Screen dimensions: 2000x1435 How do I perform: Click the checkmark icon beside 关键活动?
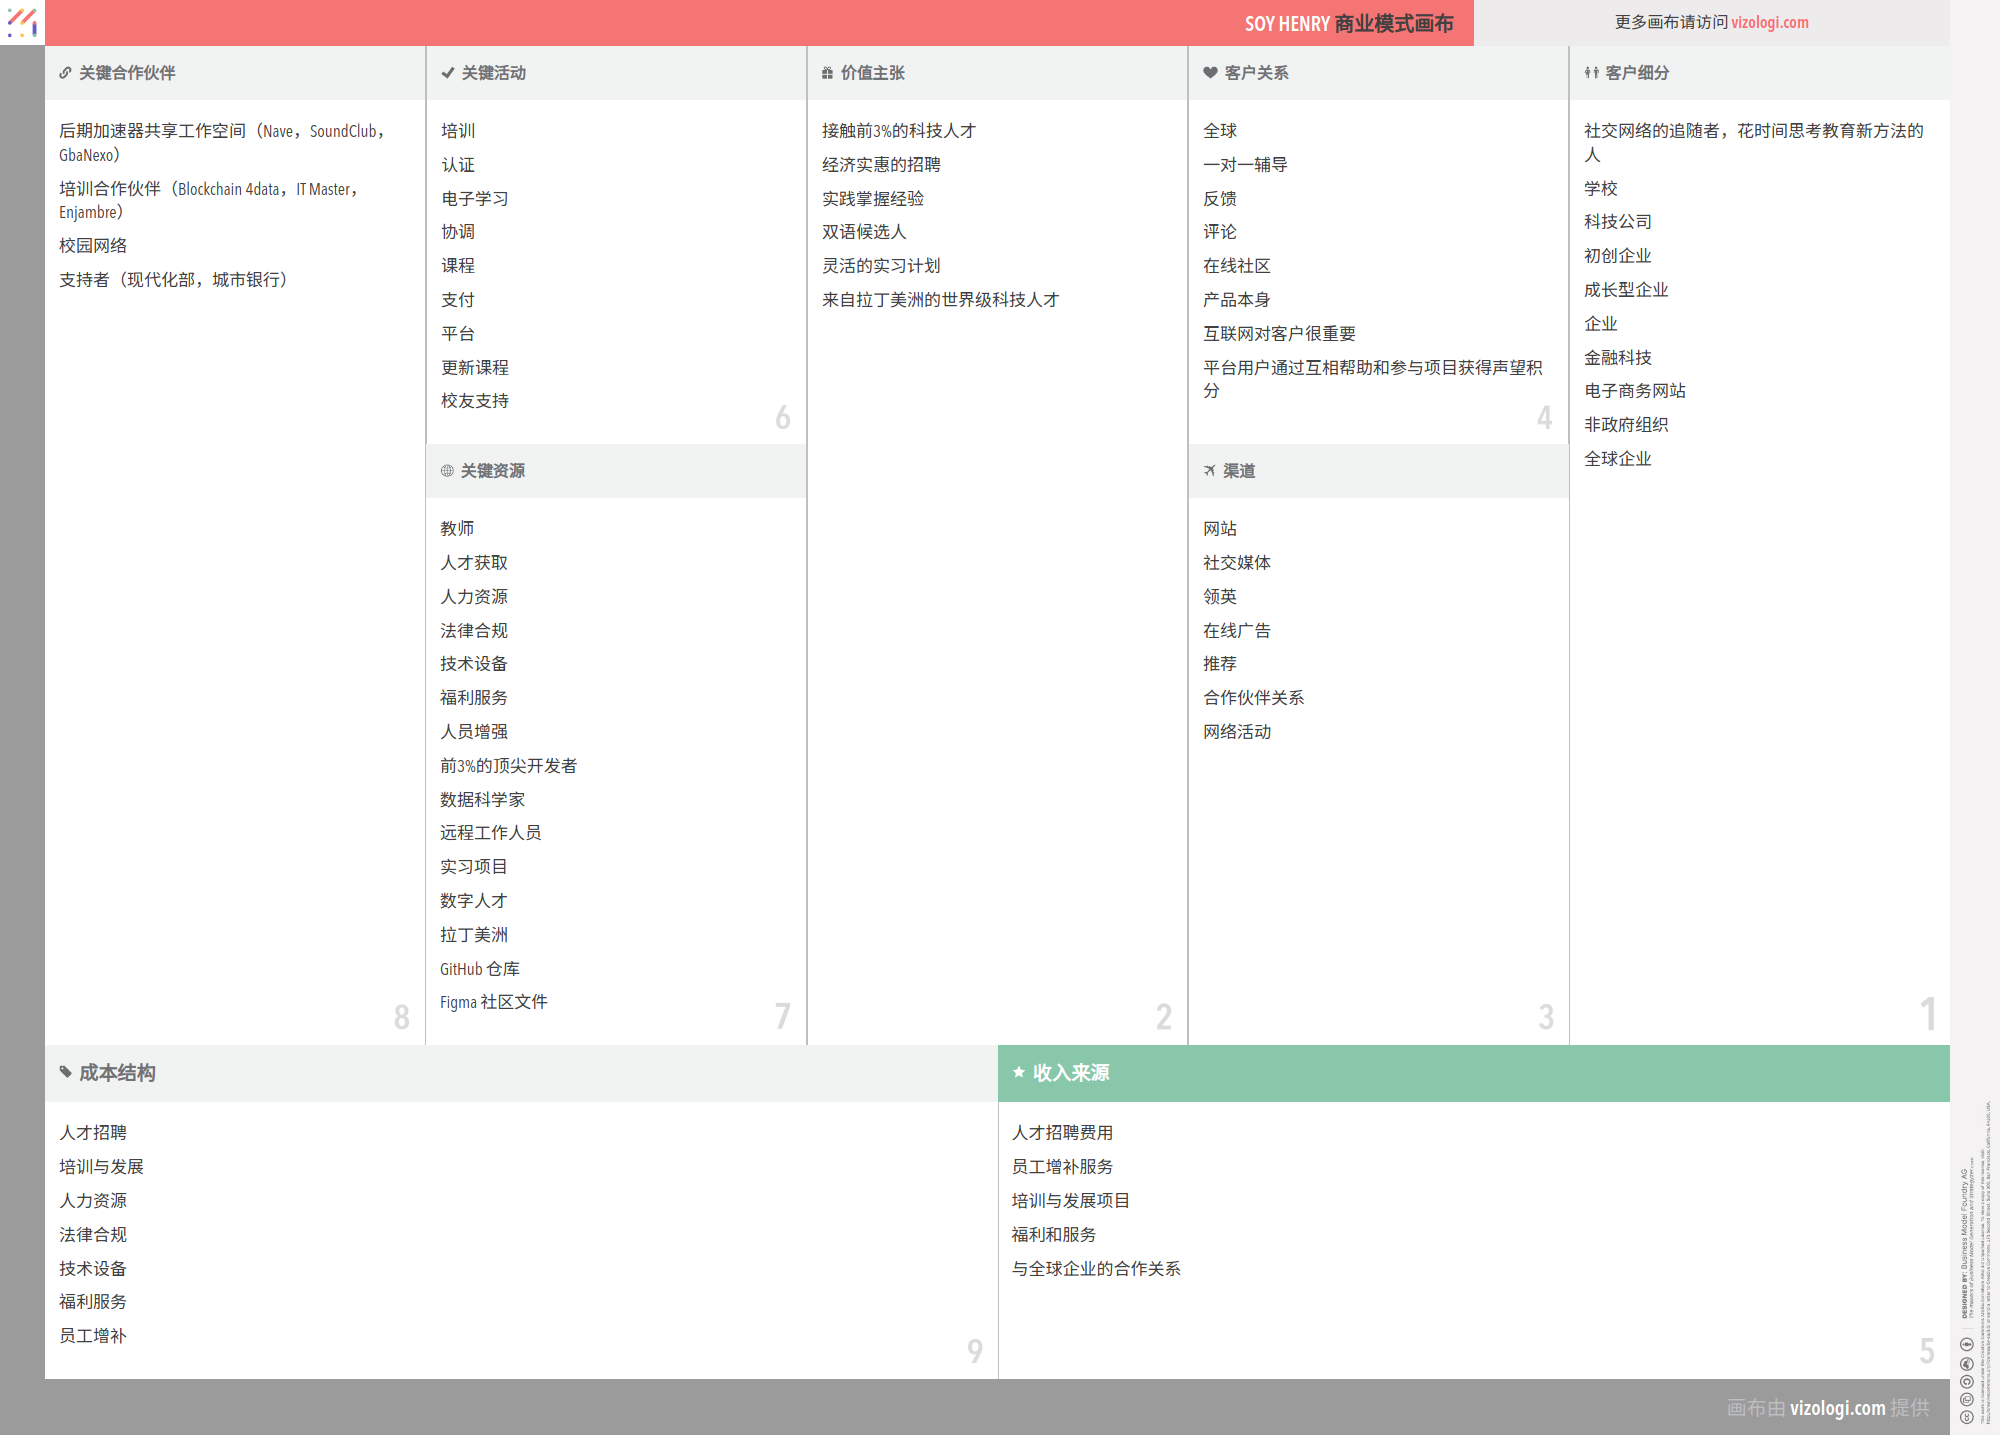click(x=448, y=73)
